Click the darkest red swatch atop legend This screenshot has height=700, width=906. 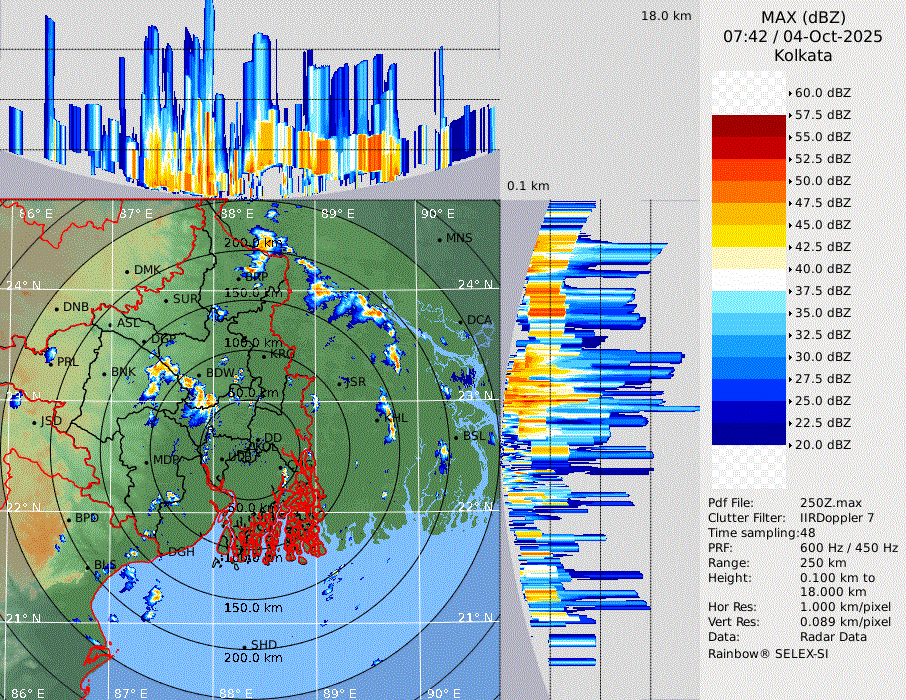click(749, 125)
